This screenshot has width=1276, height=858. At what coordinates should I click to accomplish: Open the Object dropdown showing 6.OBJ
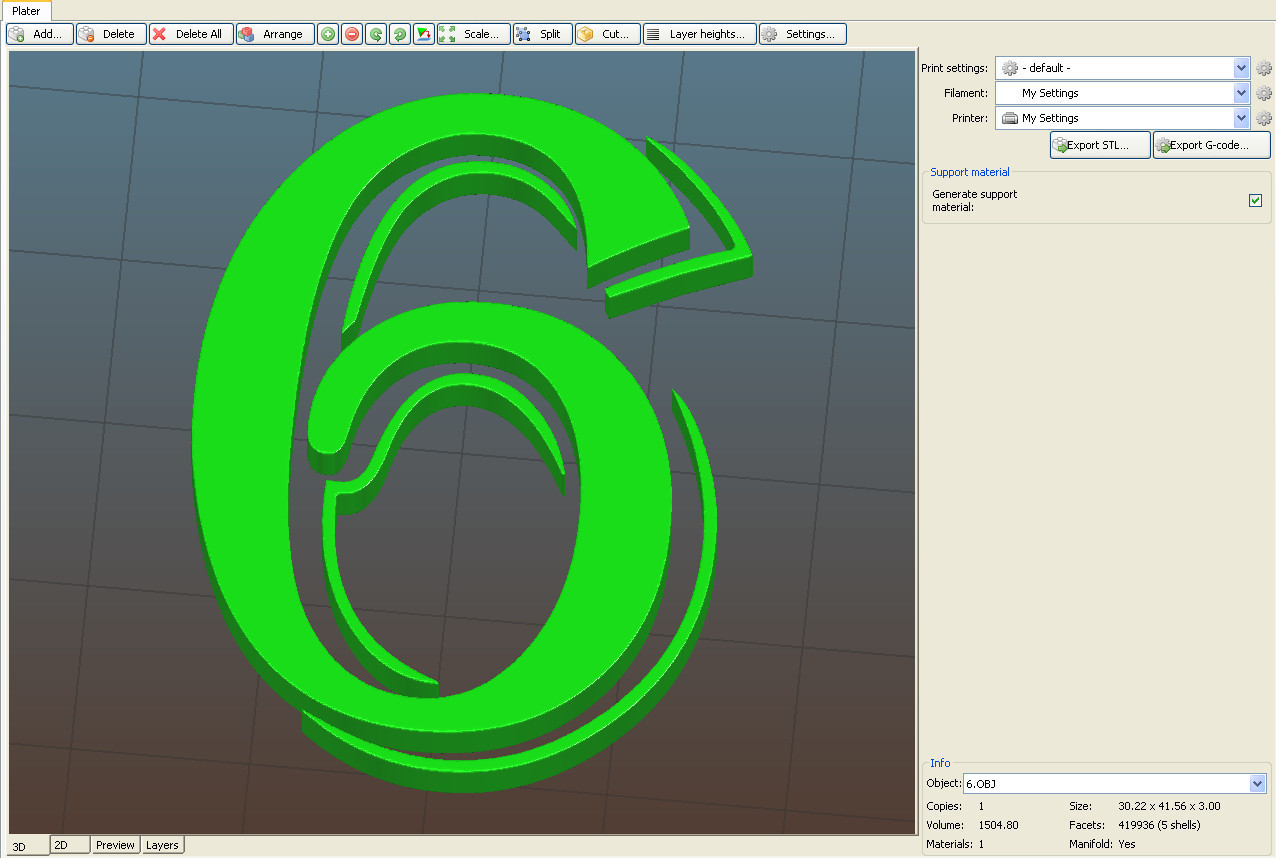(x=1258, y=783)
